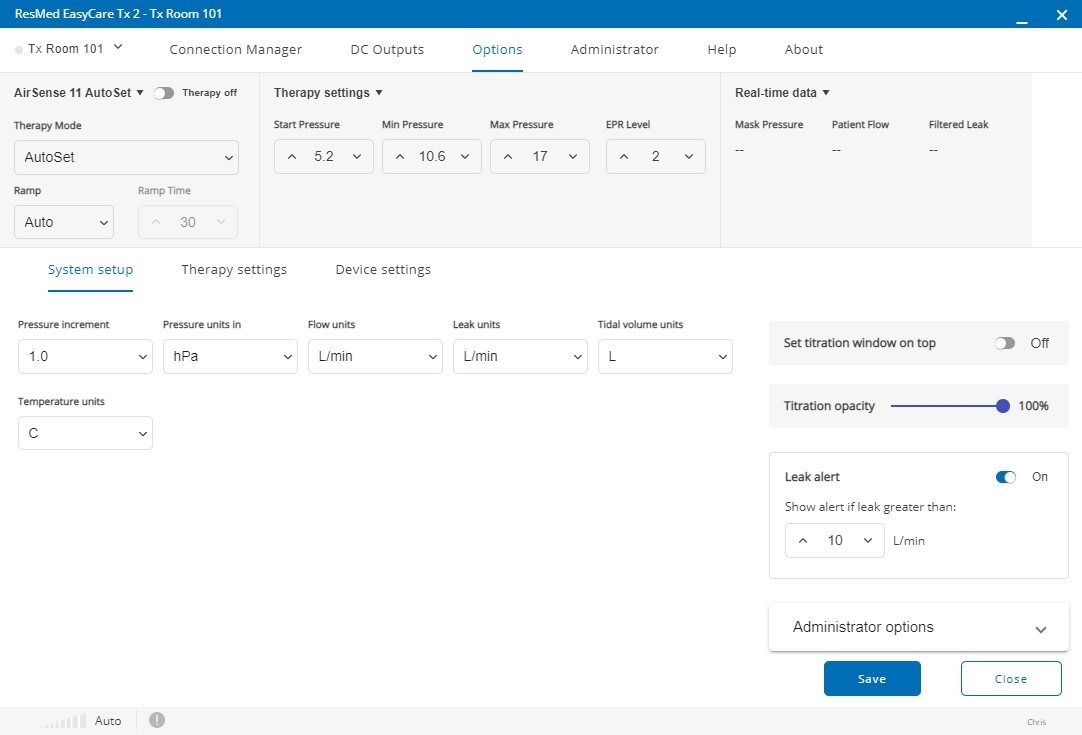
Task: Increase Start Pressure with up arrow
Action: coord(292,157)
